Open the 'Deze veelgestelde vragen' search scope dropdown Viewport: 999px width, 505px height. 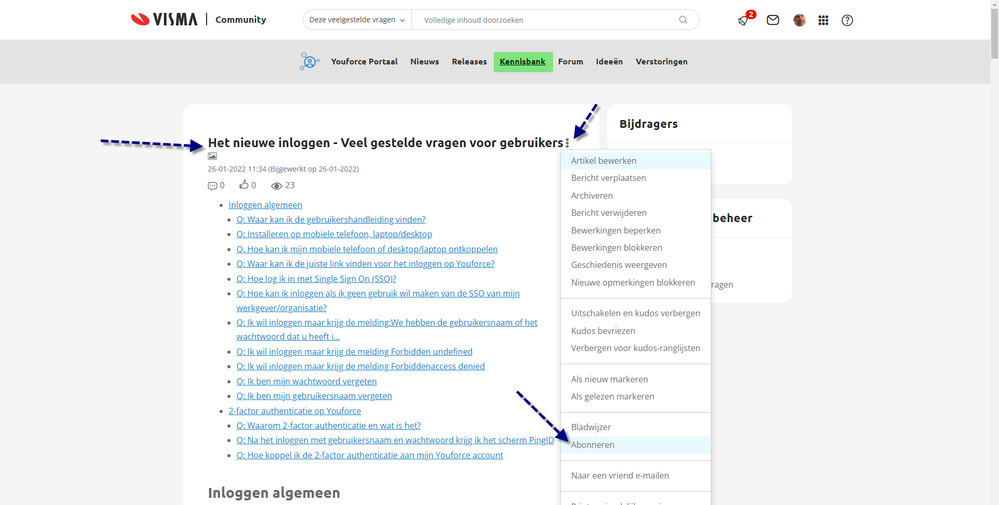(357, 20)
